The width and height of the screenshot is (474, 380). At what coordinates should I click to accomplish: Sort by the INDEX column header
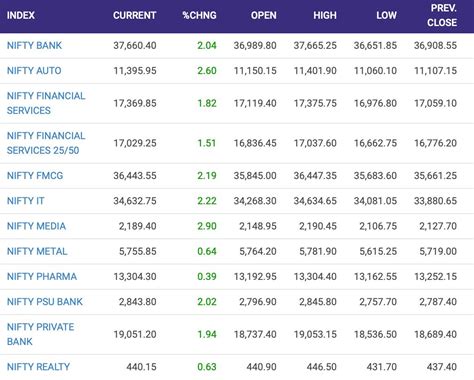coord(21,15)
